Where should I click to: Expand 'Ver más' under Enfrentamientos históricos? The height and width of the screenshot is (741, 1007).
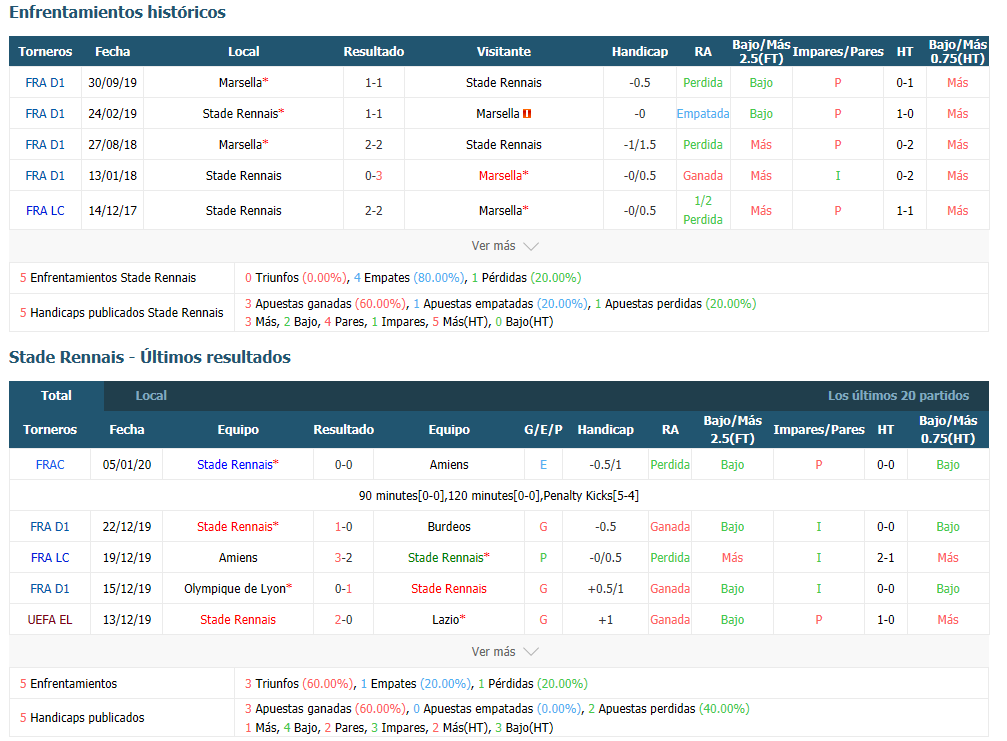click(x=504, y=246)
